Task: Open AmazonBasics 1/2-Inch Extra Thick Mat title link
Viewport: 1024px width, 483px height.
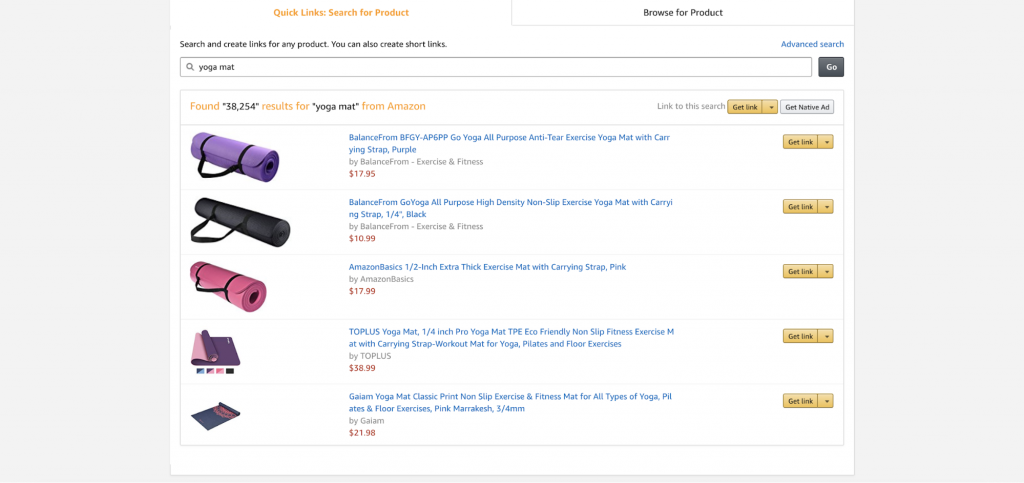Action: pos(487,267)
